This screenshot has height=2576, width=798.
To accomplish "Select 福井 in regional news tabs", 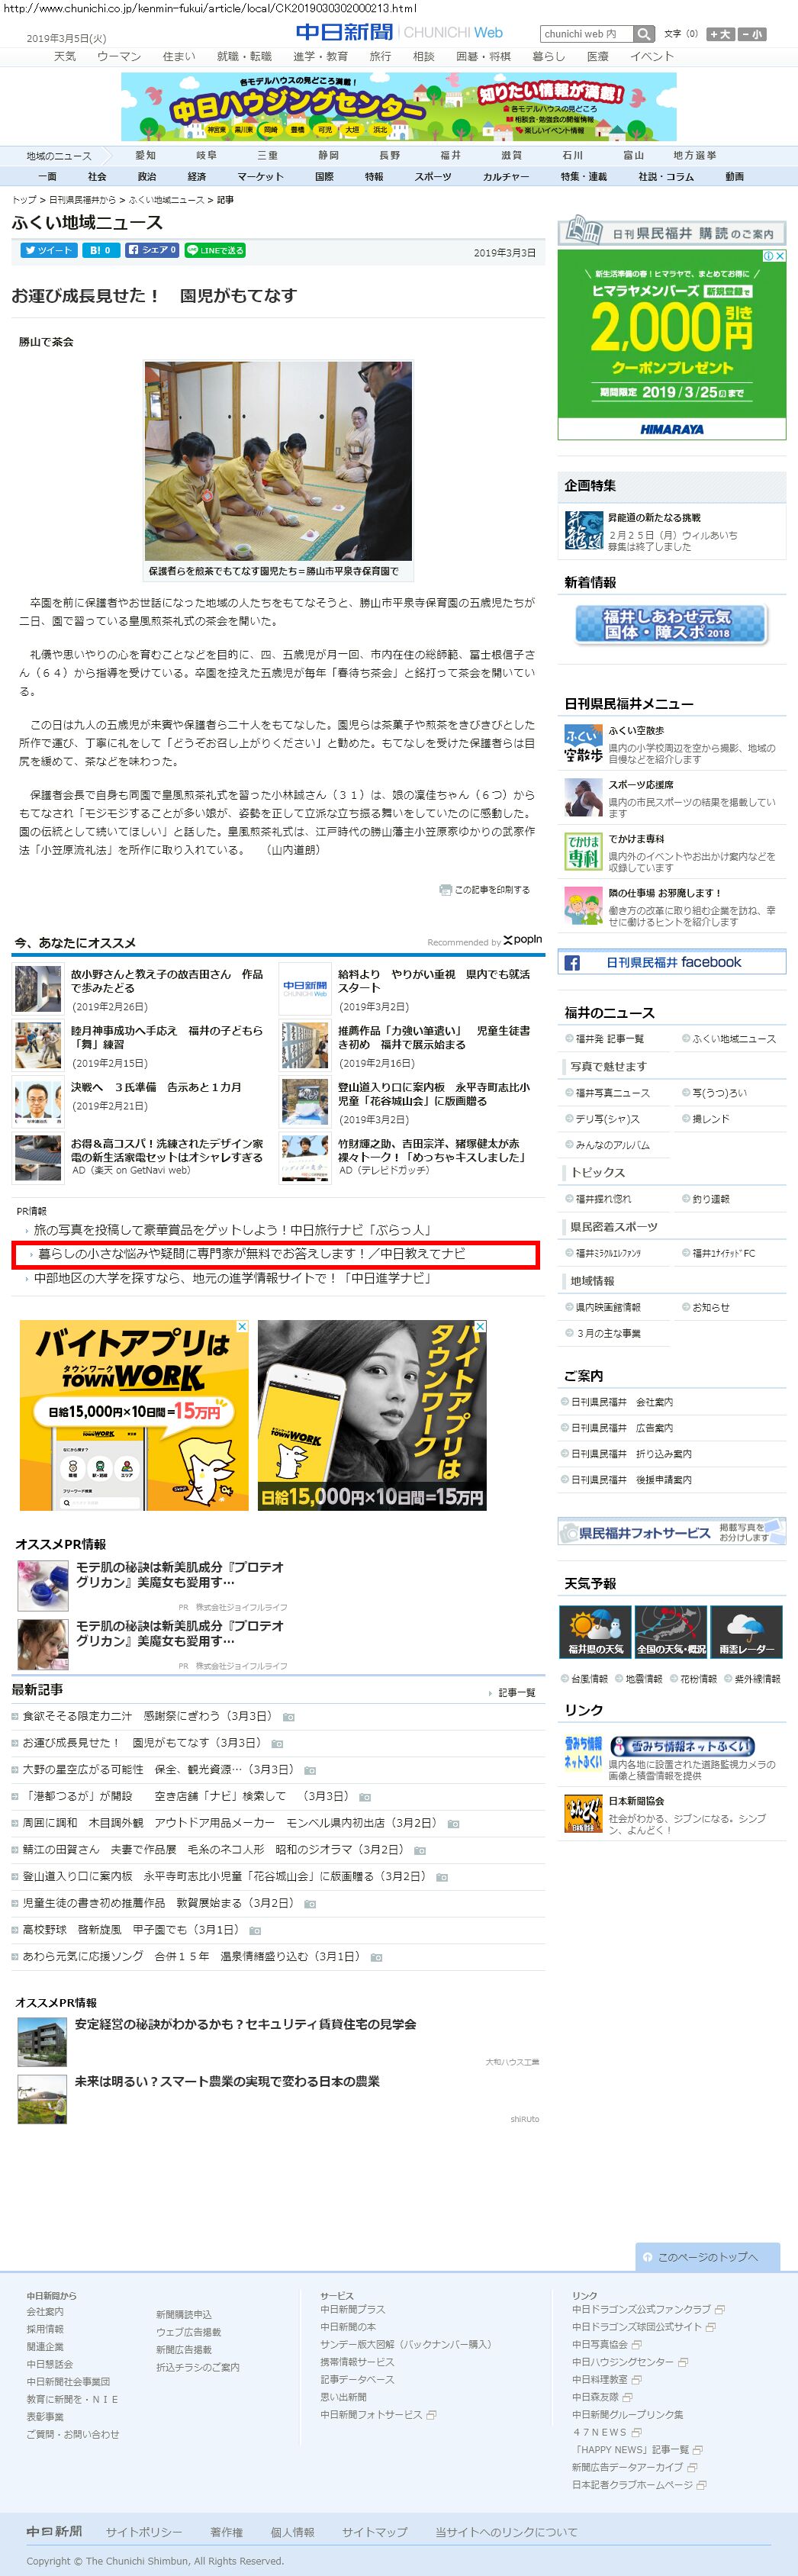I will (x=451, y=155).
